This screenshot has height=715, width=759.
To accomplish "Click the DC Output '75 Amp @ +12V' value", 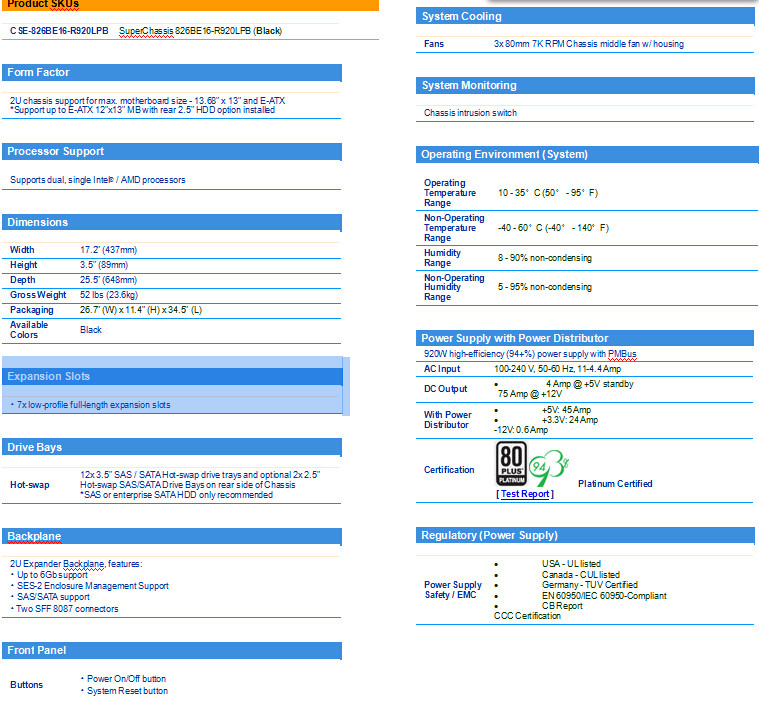I will 530,394.
